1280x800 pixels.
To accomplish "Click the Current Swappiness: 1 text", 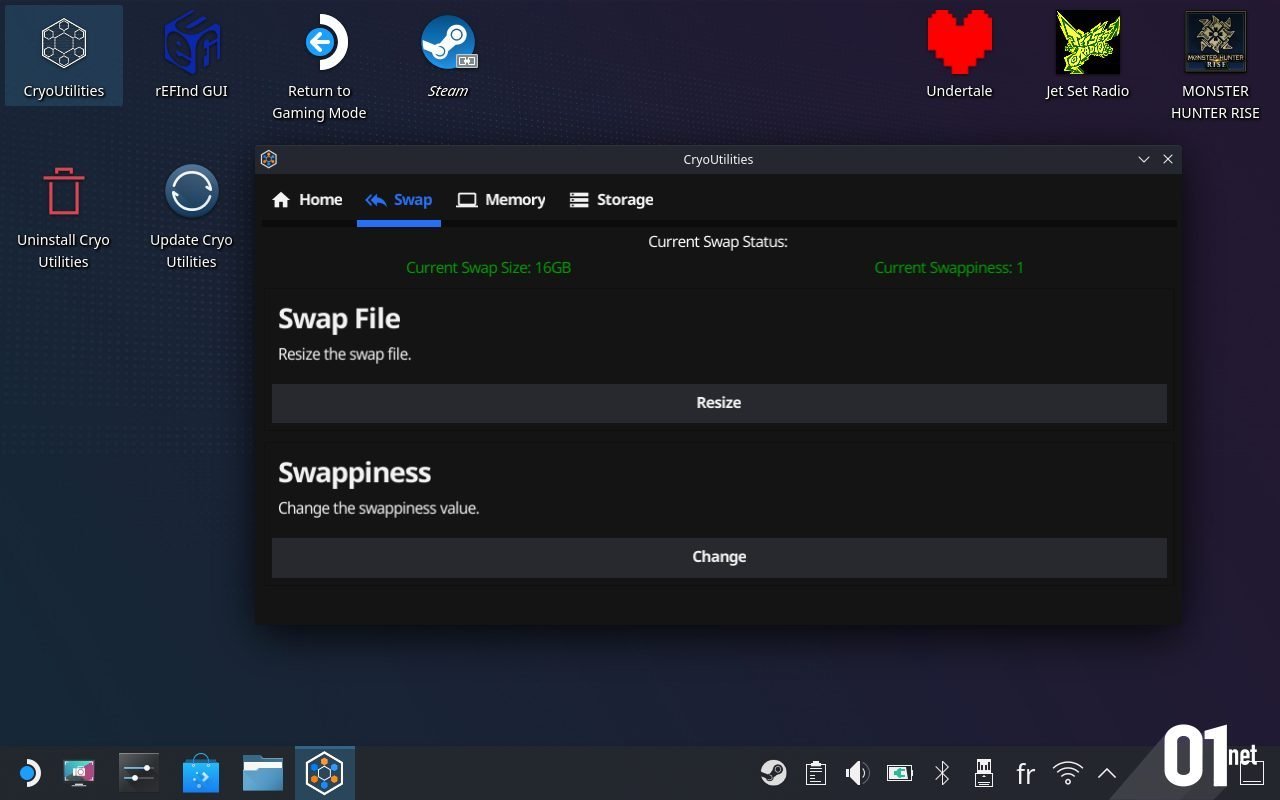I will click(x=949, y=268).
